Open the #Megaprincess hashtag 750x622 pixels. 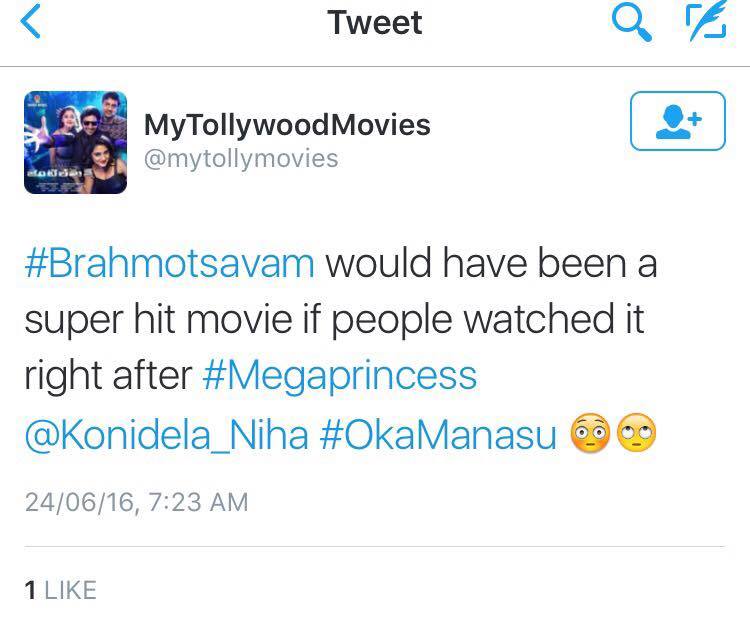point(340,377)
